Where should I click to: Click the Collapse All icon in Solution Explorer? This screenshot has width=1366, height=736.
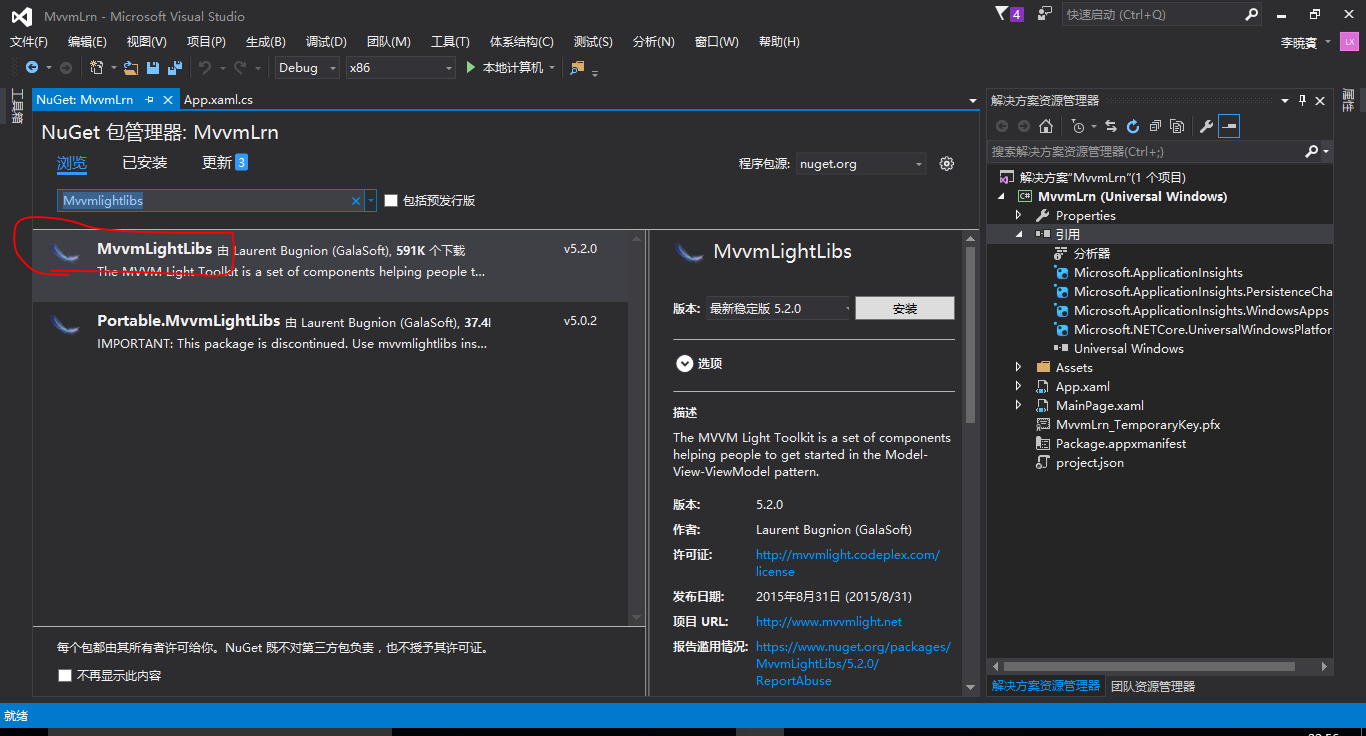(1155, 126)
